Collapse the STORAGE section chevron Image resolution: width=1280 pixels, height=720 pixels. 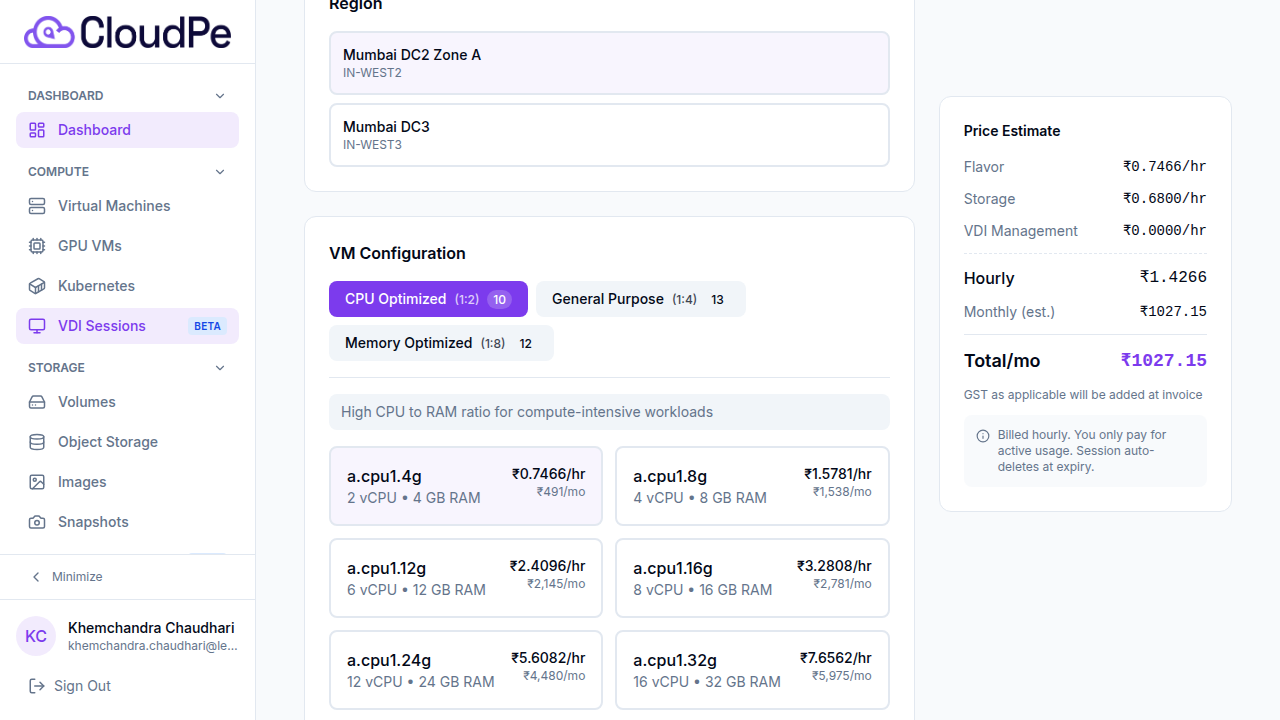(220, 368)
